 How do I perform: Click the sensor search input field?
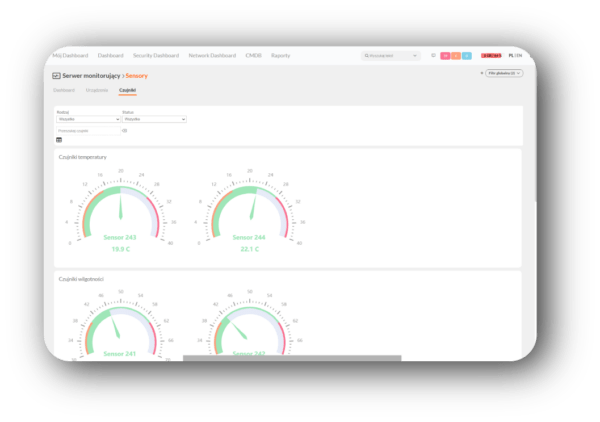[x=88, y=131]
